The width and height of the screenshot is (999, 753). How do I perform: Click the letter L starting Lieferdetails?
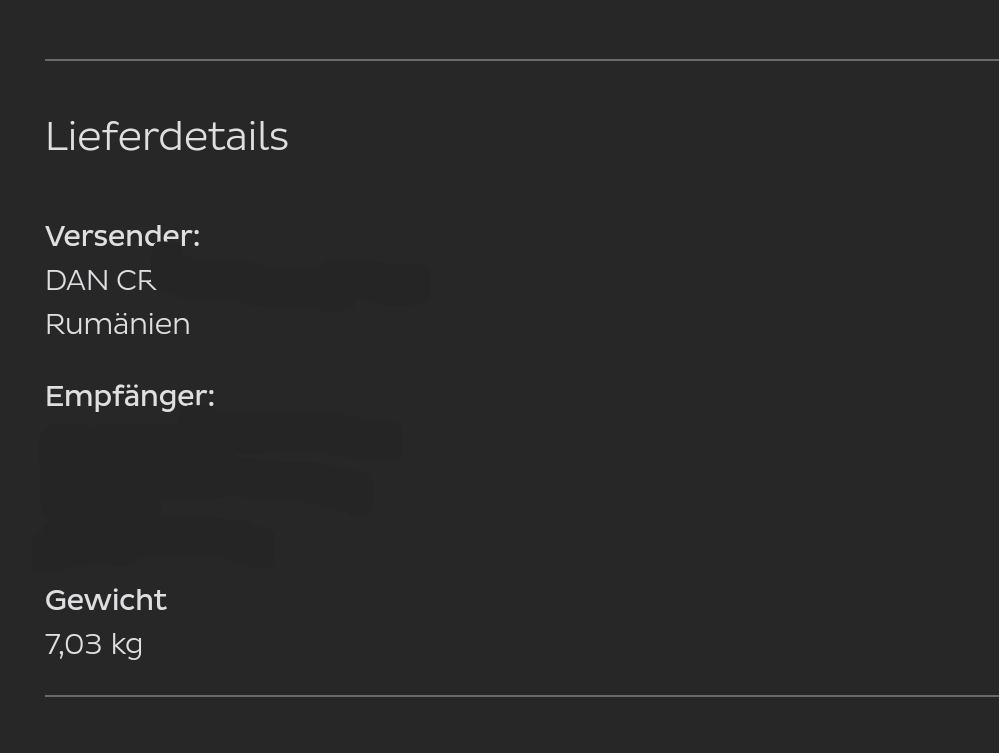[56, 136]
